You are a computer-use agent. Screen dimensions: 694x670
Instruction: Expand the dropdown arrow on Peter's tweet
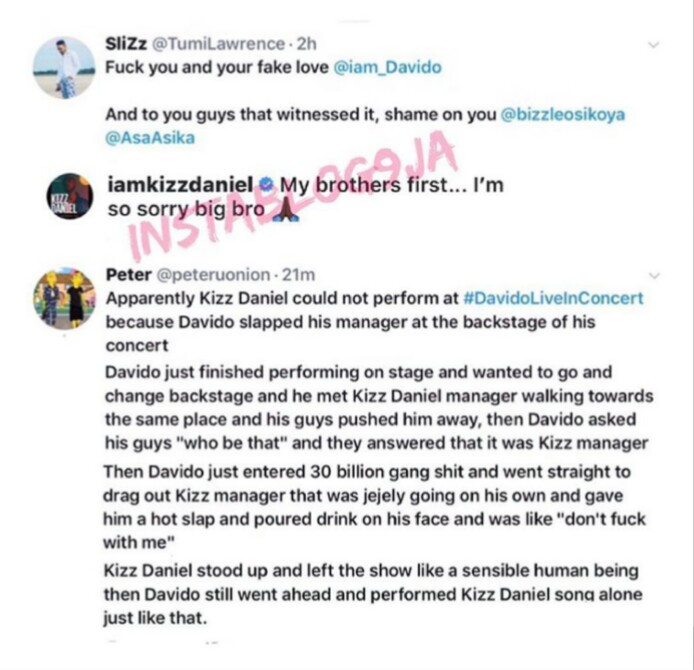click(x=654, y=276)
